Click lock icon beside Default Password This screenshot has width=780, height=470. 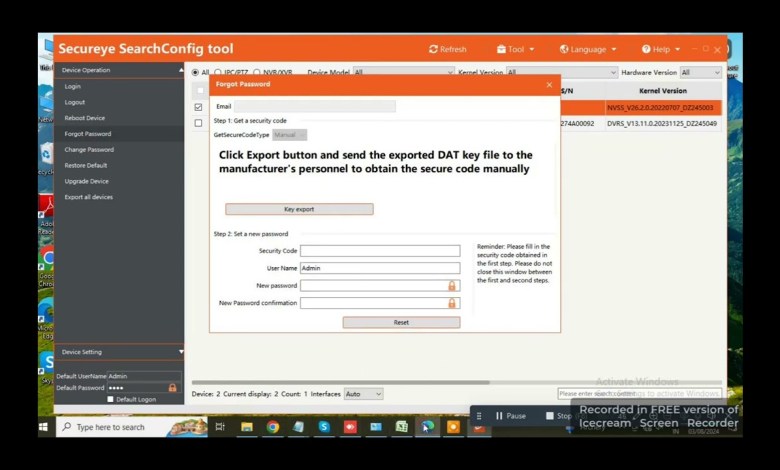tap(173, 388)
